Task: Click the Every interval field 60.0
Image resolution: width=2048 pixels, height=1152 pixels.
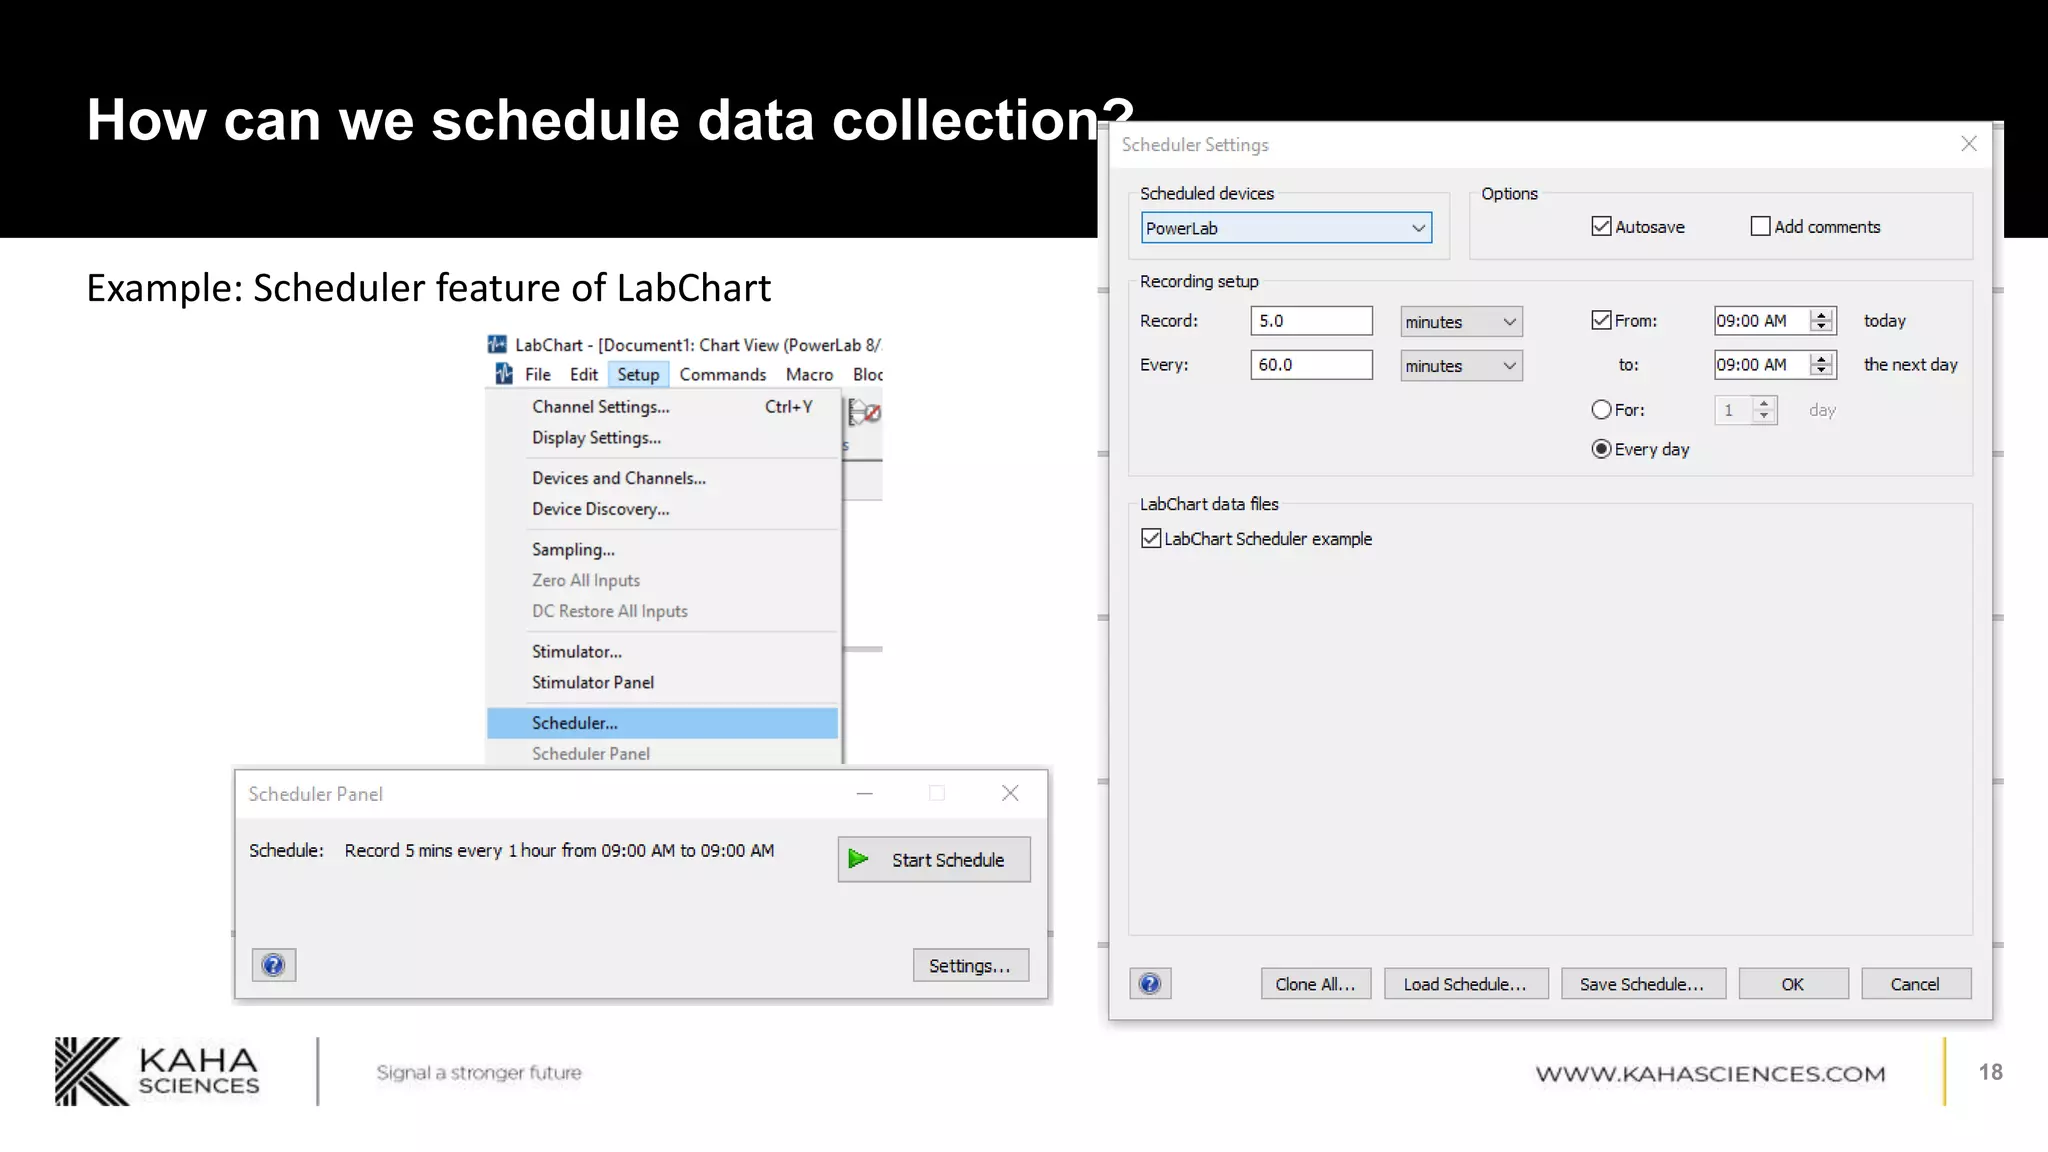Action: tap(1311, 365)
